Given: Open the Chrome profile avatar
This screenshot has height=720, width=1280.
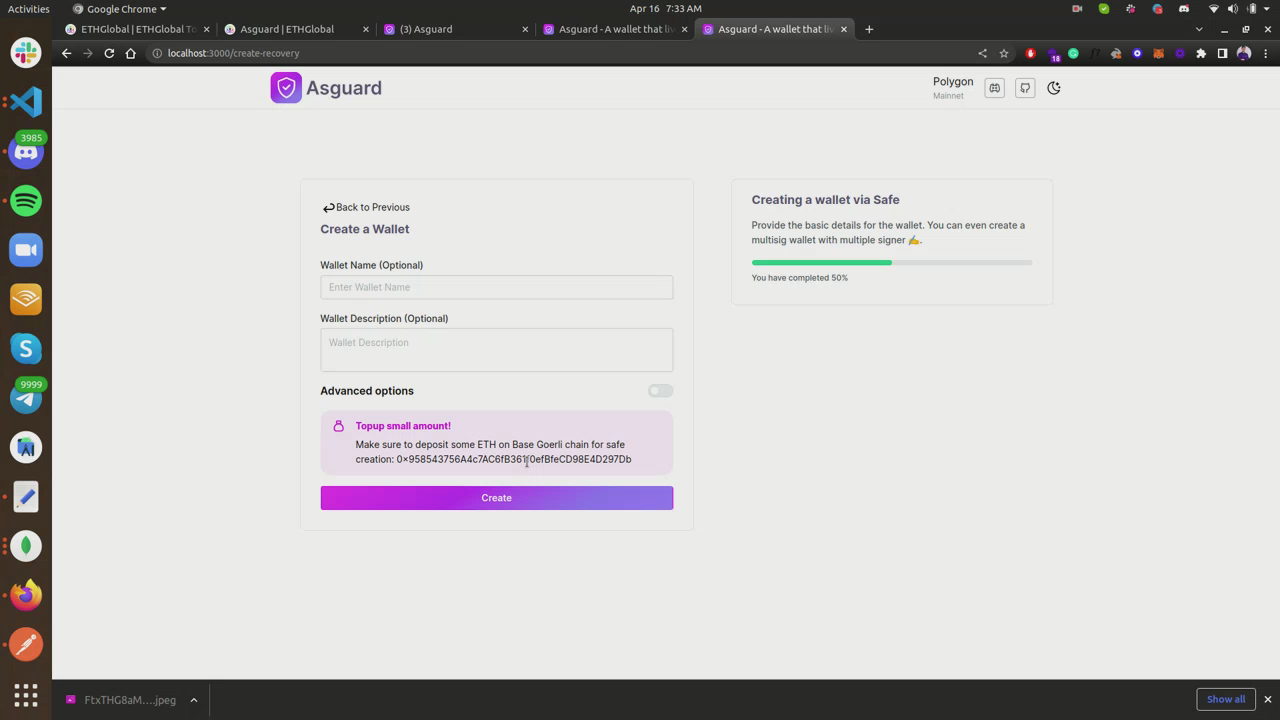Looking at the screenshot, I should pos(1244,53).
